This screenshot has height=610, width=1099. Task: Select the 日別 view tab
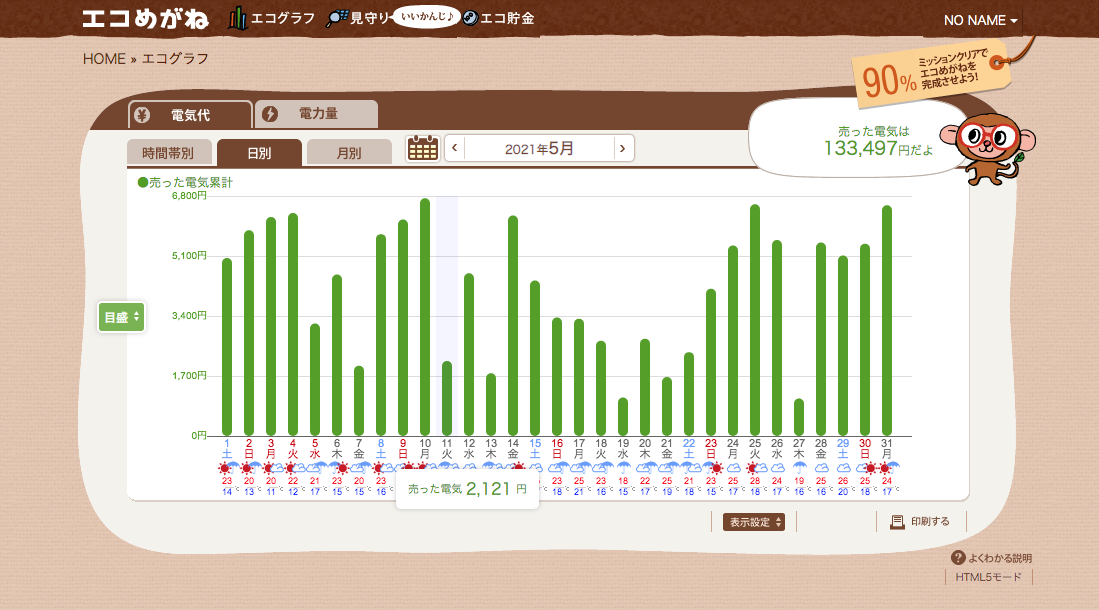tap(259, 153)
